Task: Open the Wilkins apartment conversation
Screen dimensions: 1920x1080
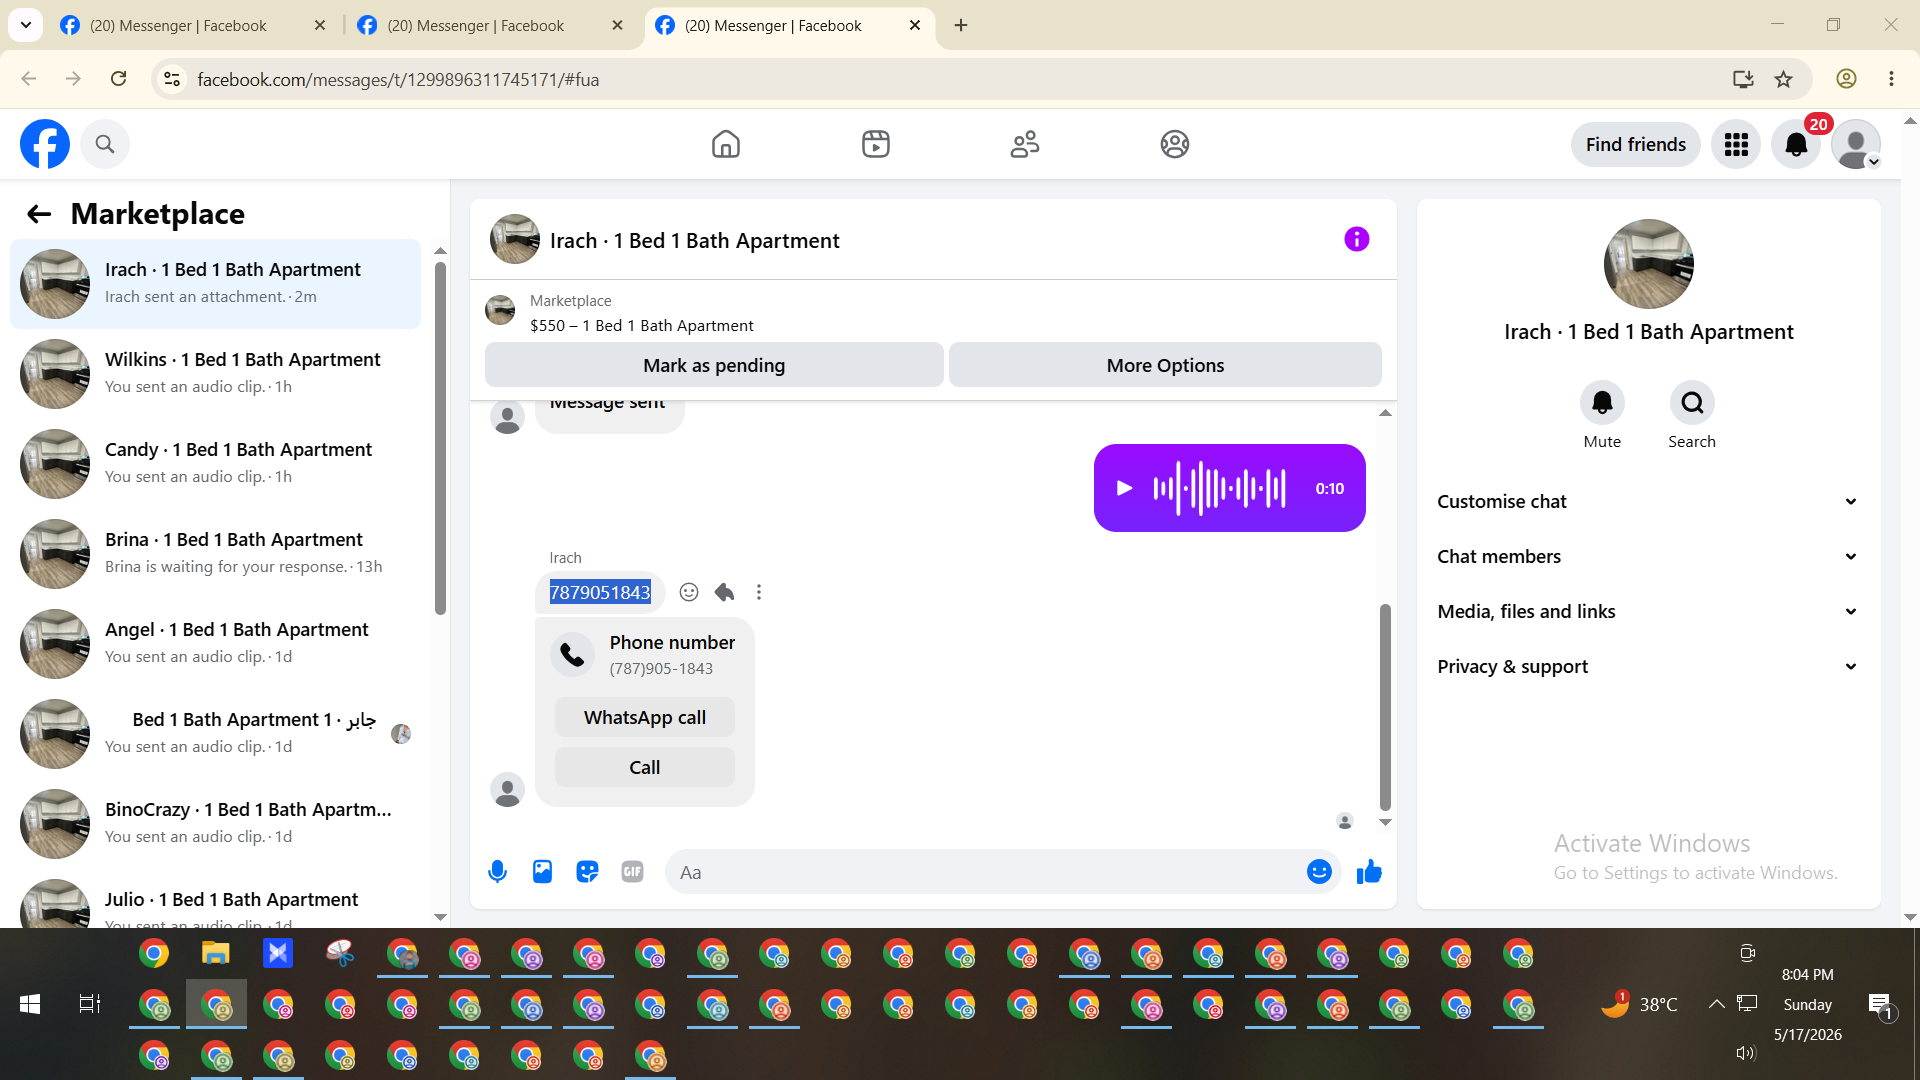Action: pyautogui.click(x=215, y=374)
